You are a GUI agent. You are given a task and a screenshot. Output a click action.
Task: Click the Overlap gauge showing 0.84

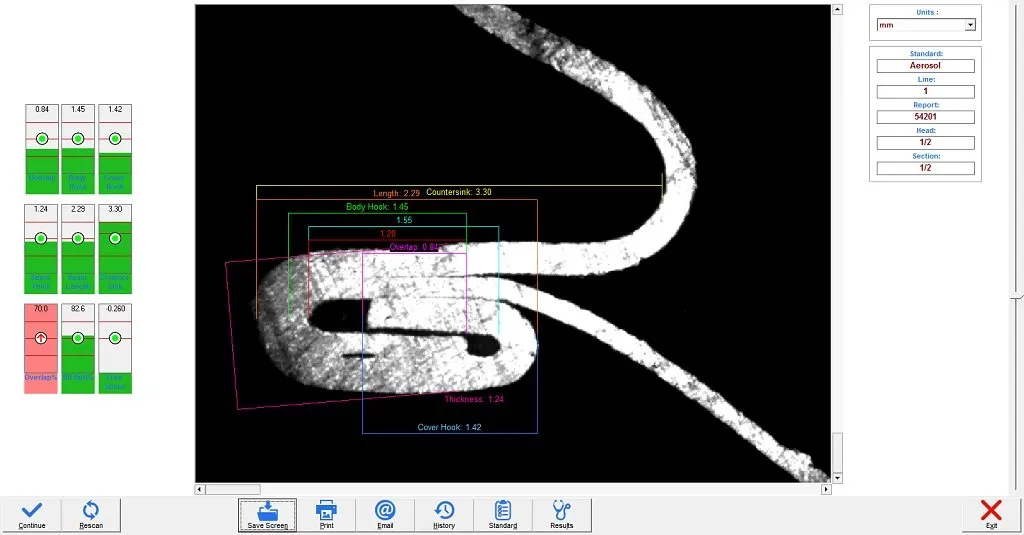(42, 148)
